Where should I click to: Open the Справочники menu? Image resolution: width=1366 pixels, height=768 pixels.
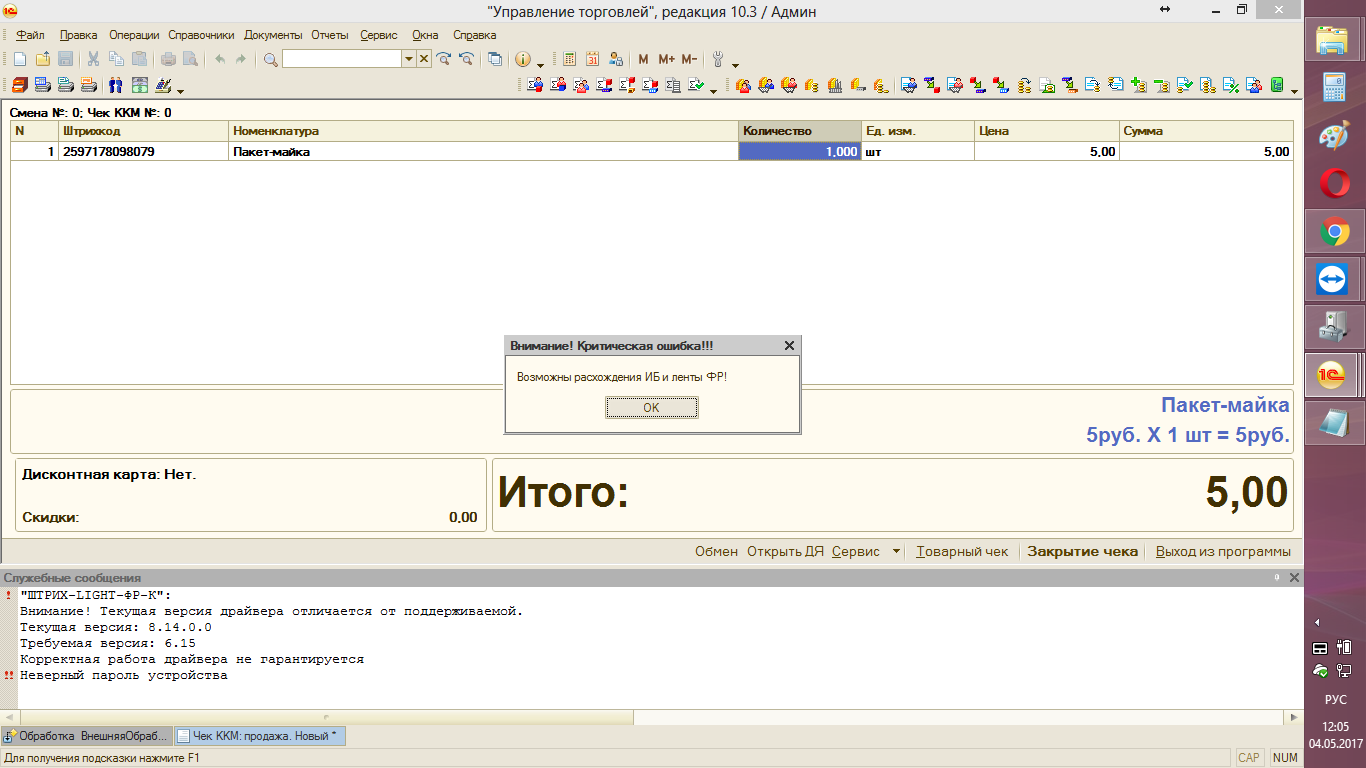pos(201,35)
